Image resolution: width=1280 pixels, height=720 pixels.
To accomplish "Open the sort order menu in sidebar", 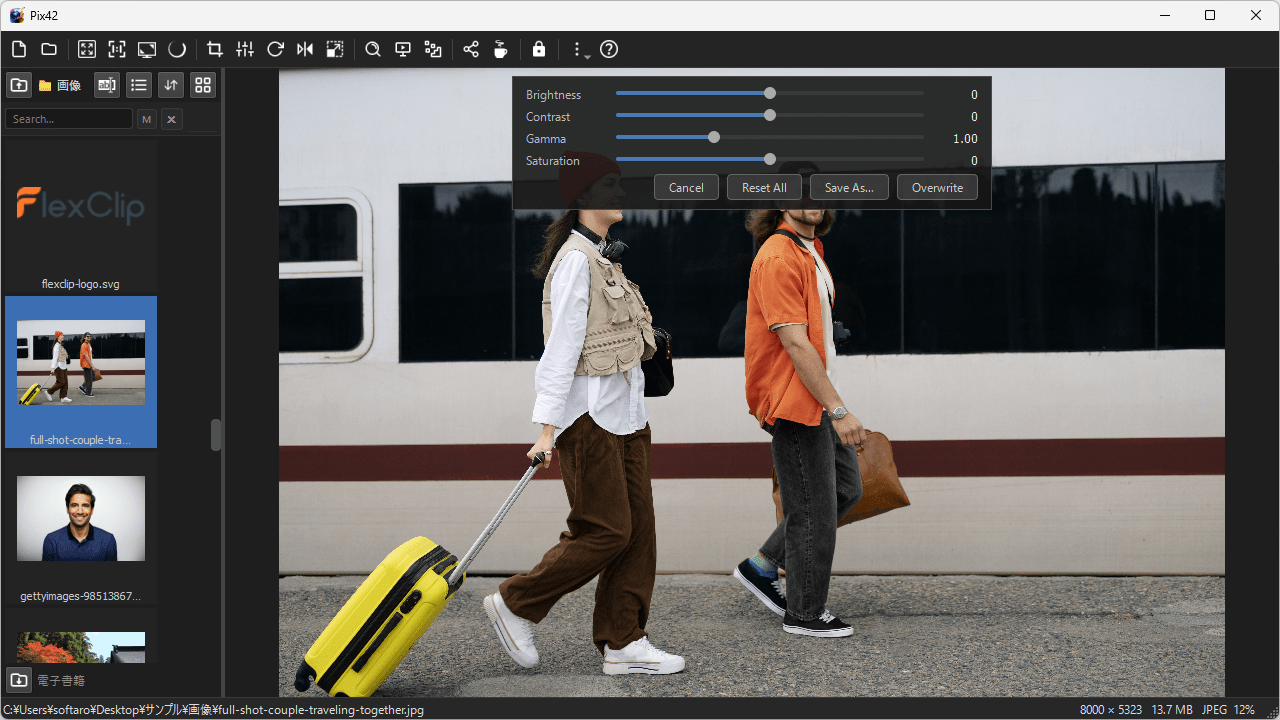I will 171,85.
